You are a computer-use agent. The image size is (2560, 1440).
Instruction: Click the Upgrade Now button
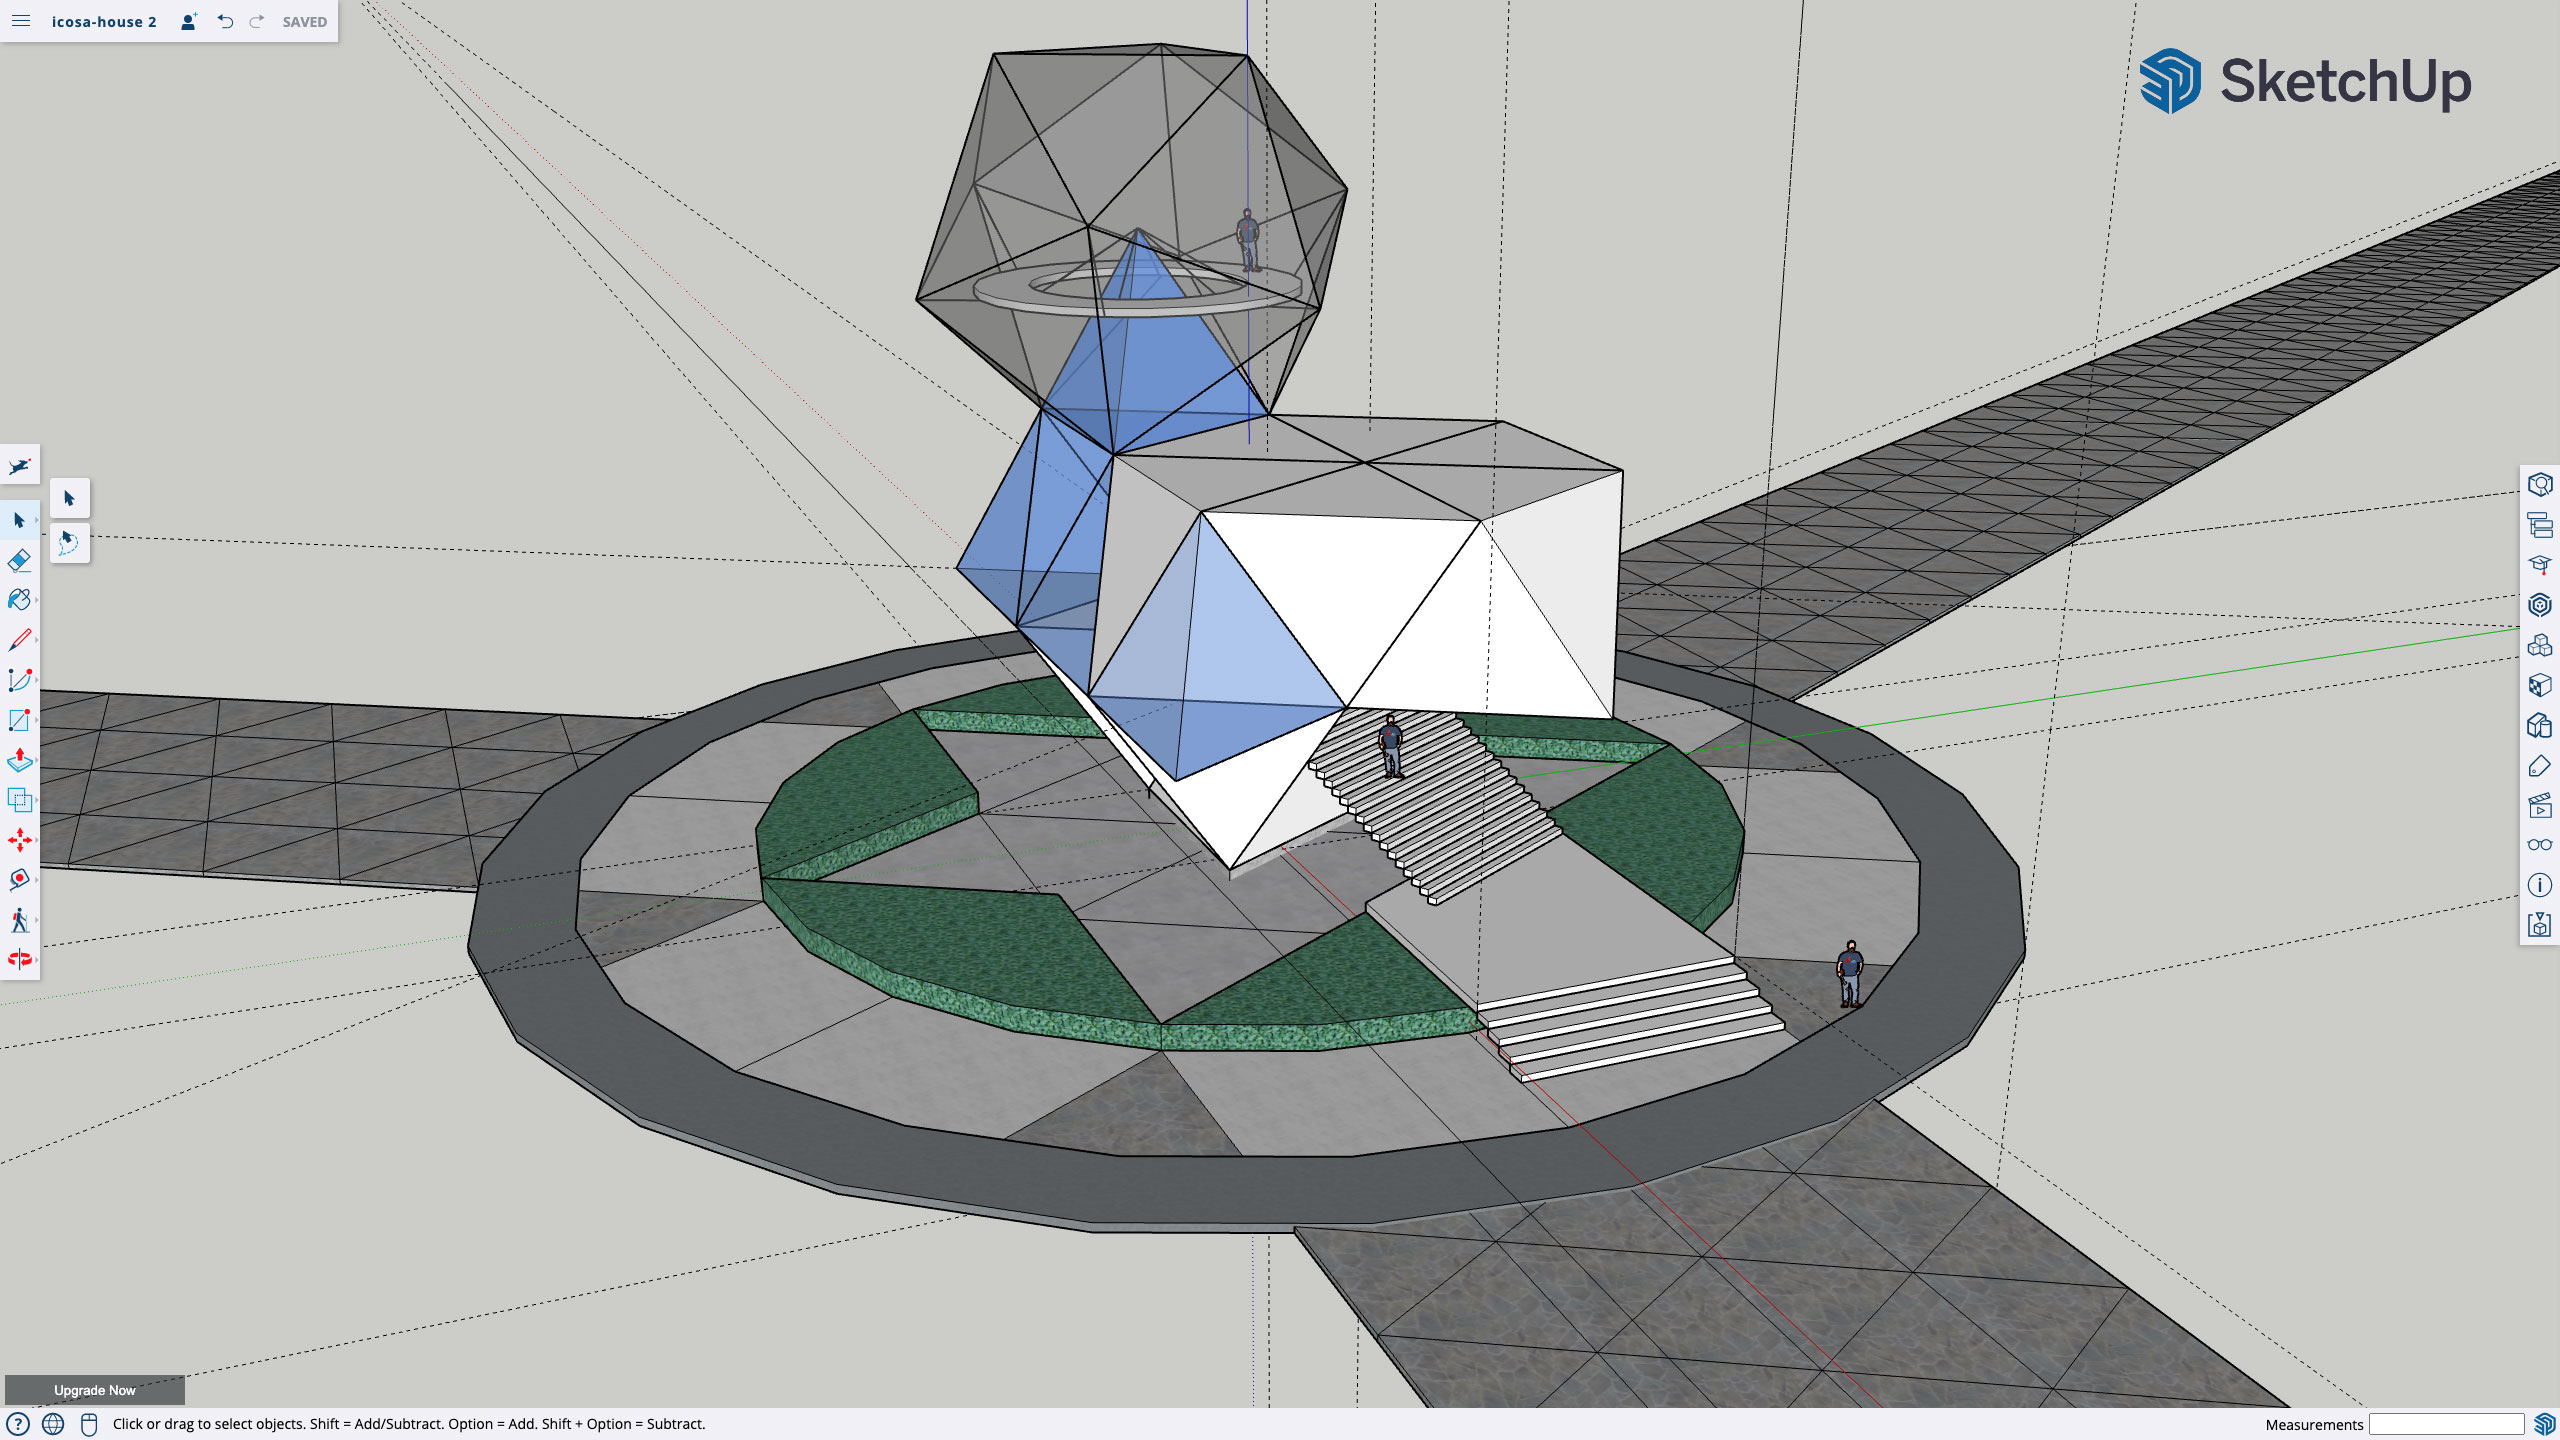[95, 1390]
